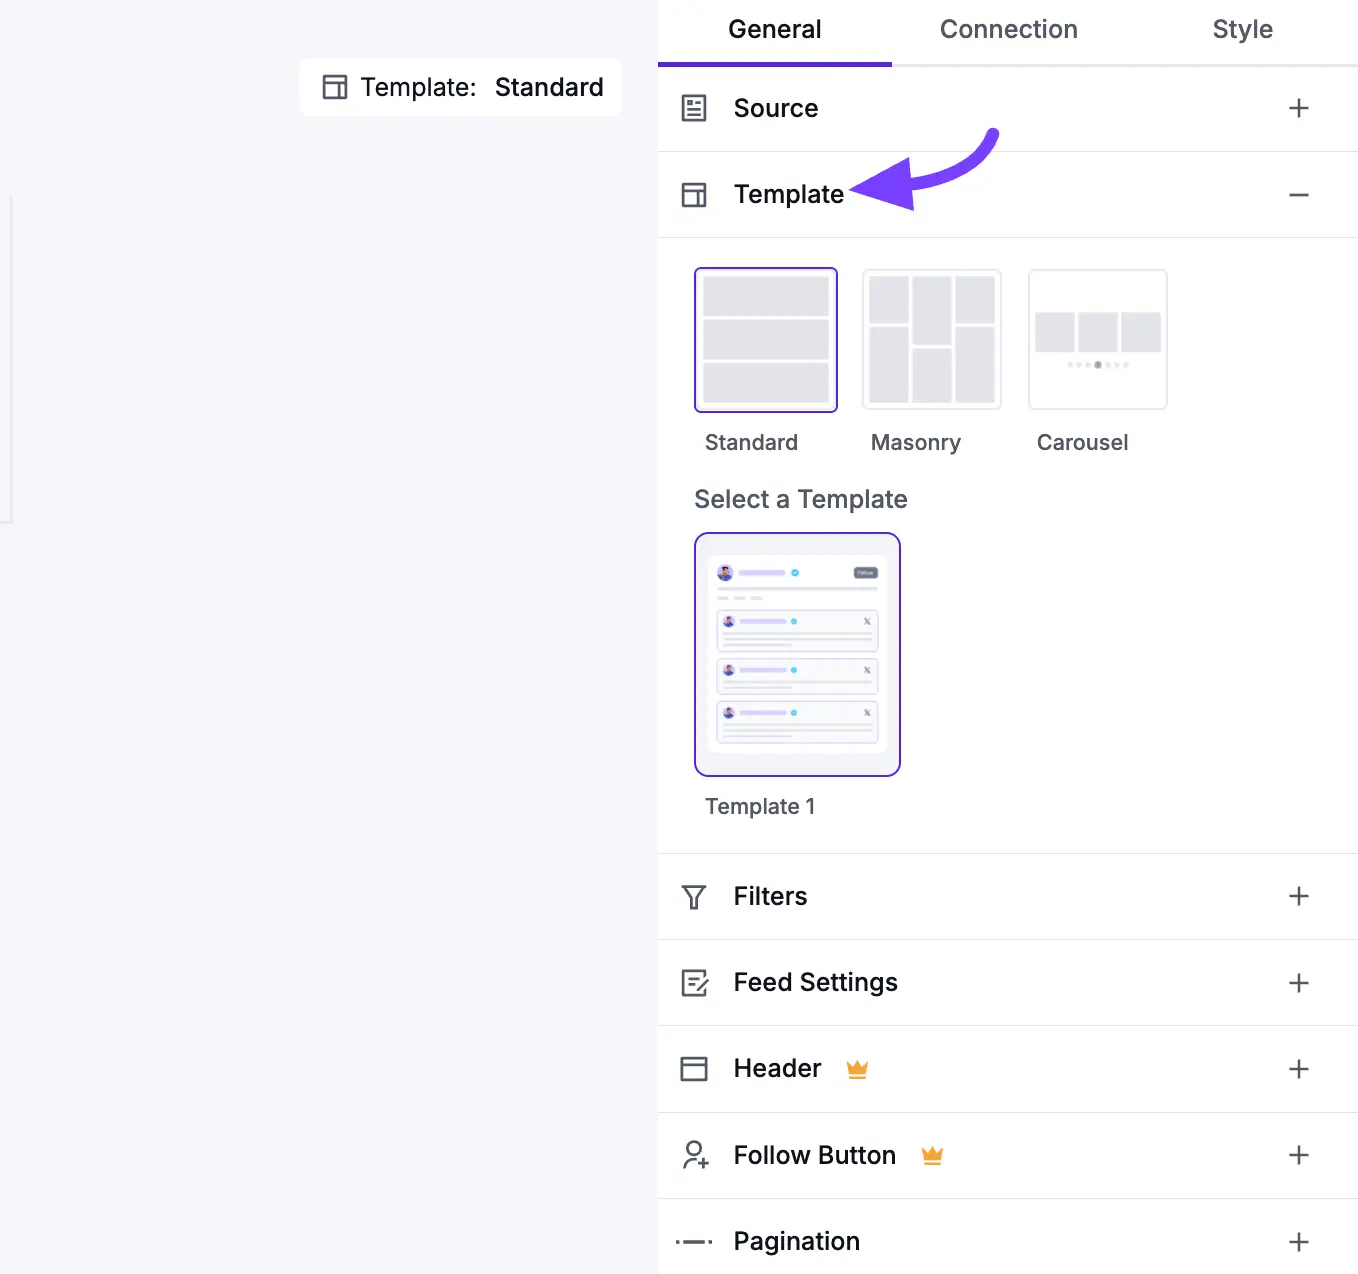This screenshot has height=1274, width=1358.
Task: Expand the Filters section plus sign
Action: point(1298,896)
